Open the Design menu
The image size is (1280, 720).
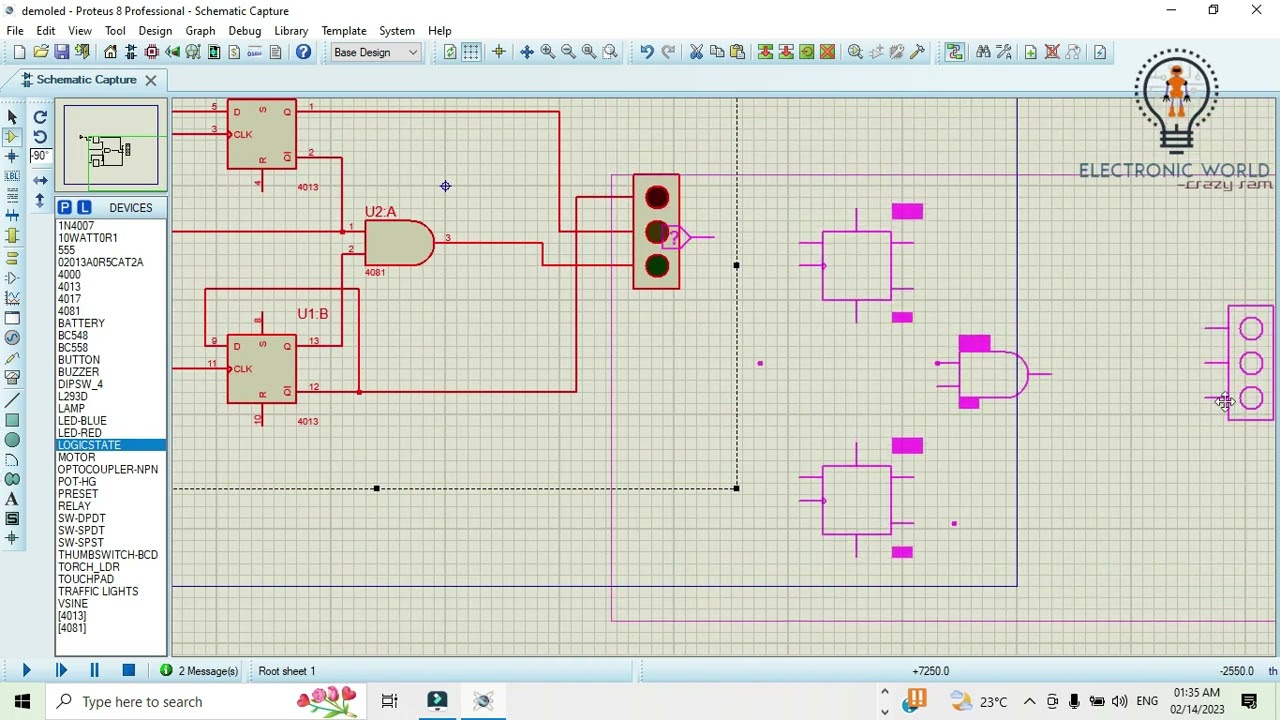(155, 31)
